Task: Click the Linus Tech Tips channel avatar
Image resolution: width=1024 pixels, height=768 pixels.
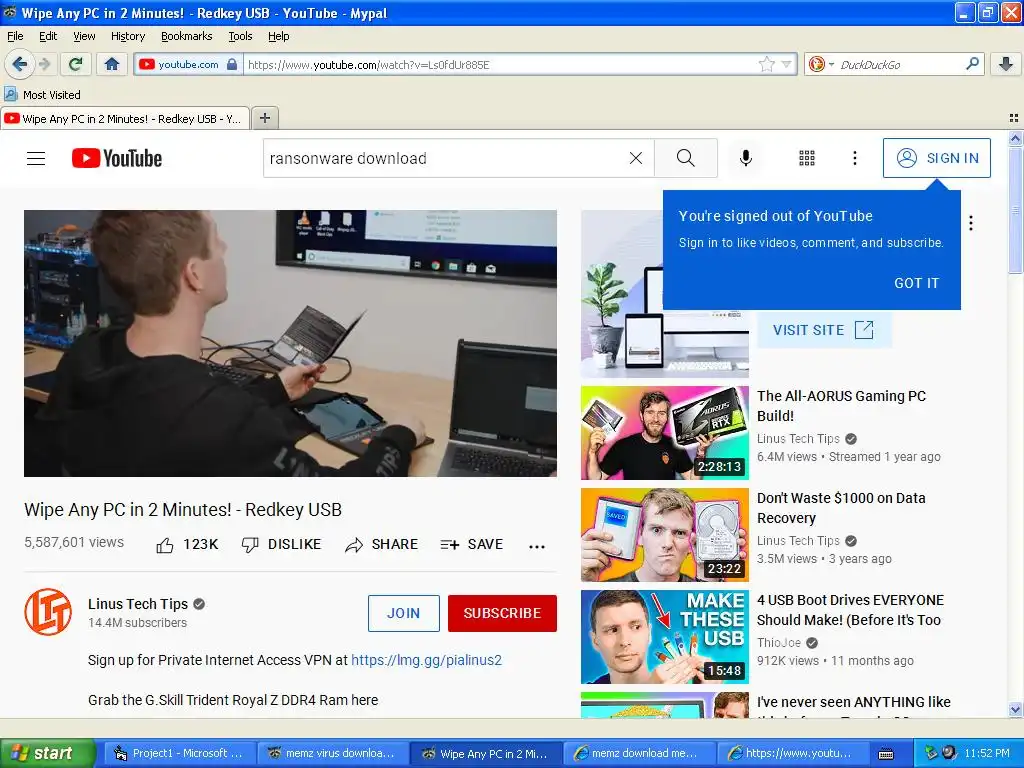Action: click(x=48, y=612)
